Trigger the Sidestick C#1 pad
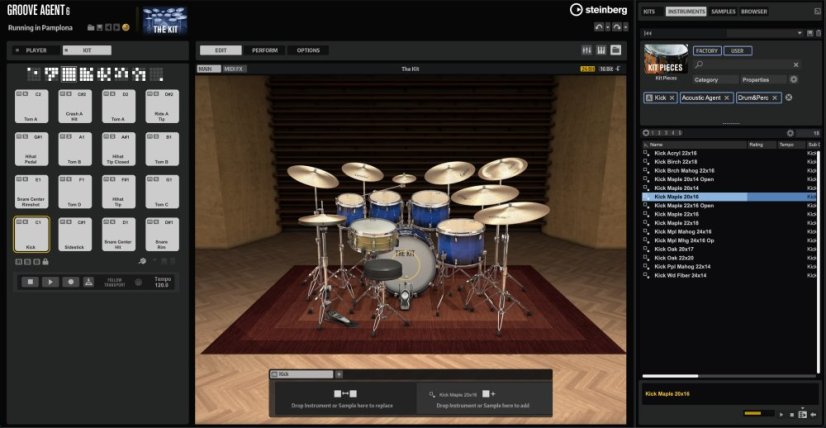This screenshot has width=826, height=428. coord(74,234)
